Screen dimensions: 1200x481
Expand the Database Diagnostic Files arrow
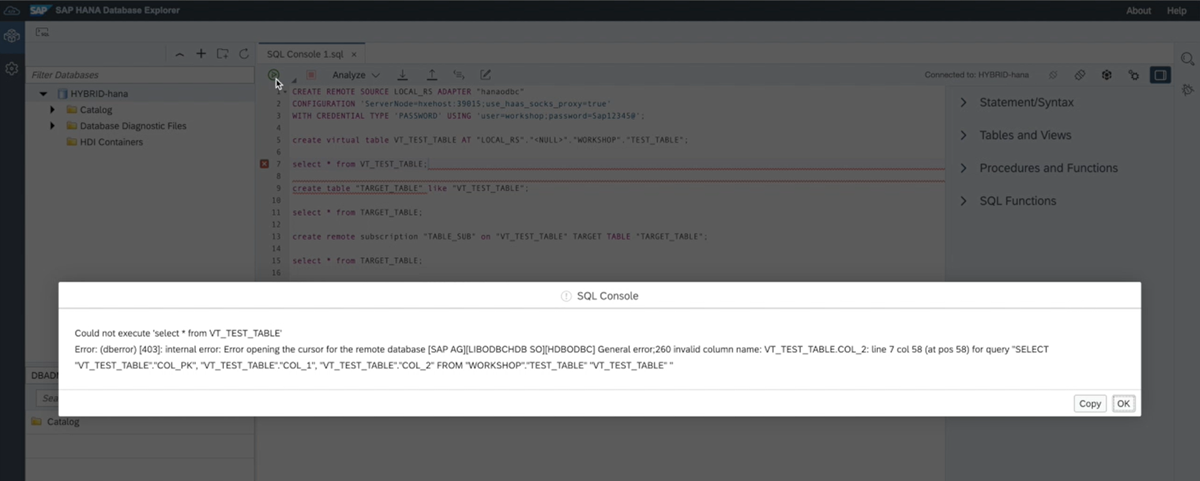point(52,126)
